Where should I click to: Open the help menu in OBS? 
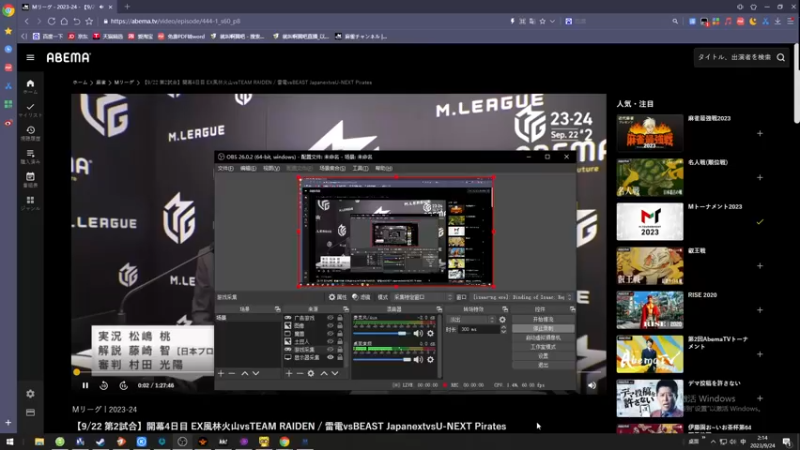point(384,168)
